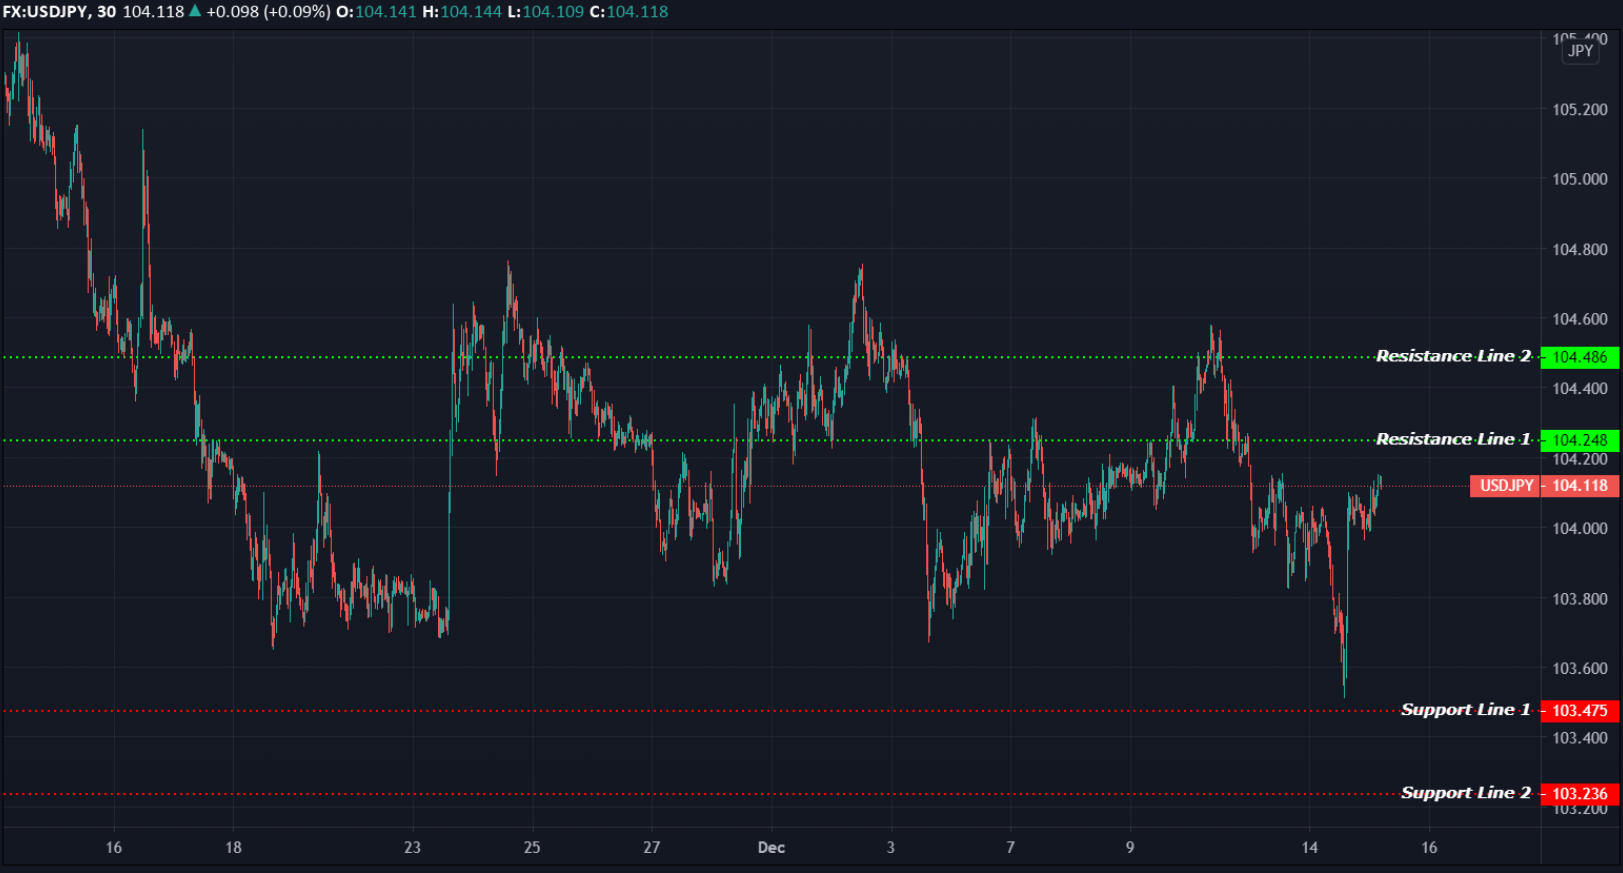This screenshot has width=1623, height=873.
Task: Click the 105.200 price axis value
Action: coord(1580,110)
